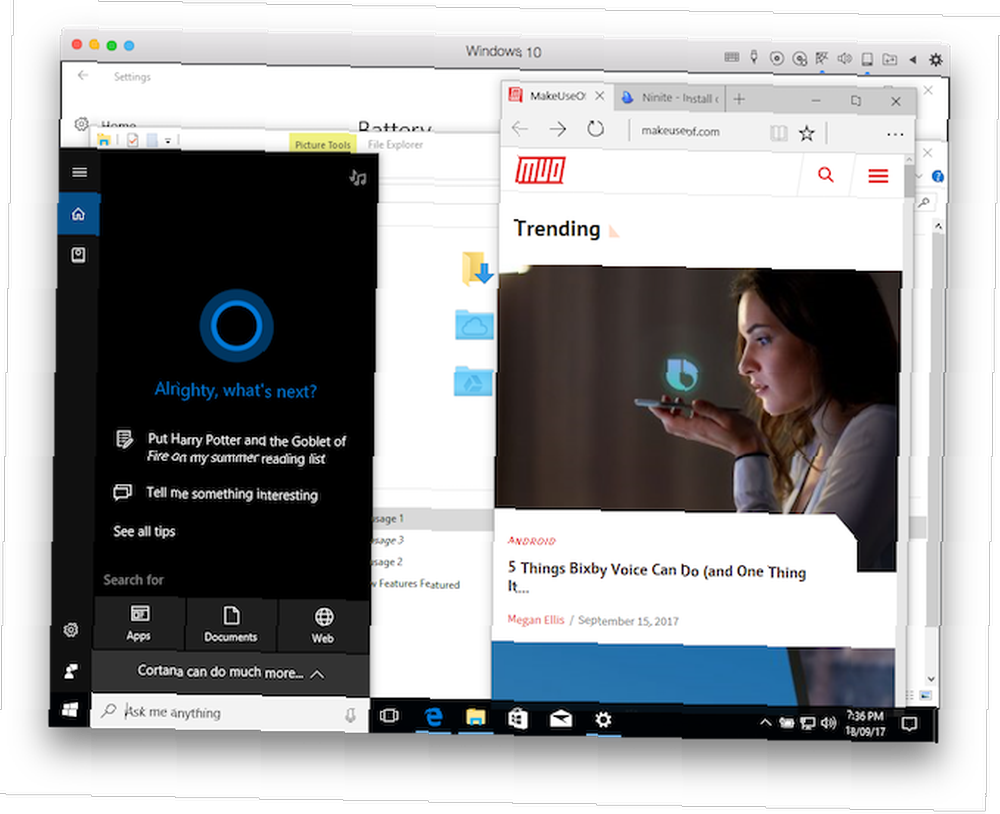
Task: Toggle Edge reading view icon
Action: pyautogui.click(x=778, y=133)
